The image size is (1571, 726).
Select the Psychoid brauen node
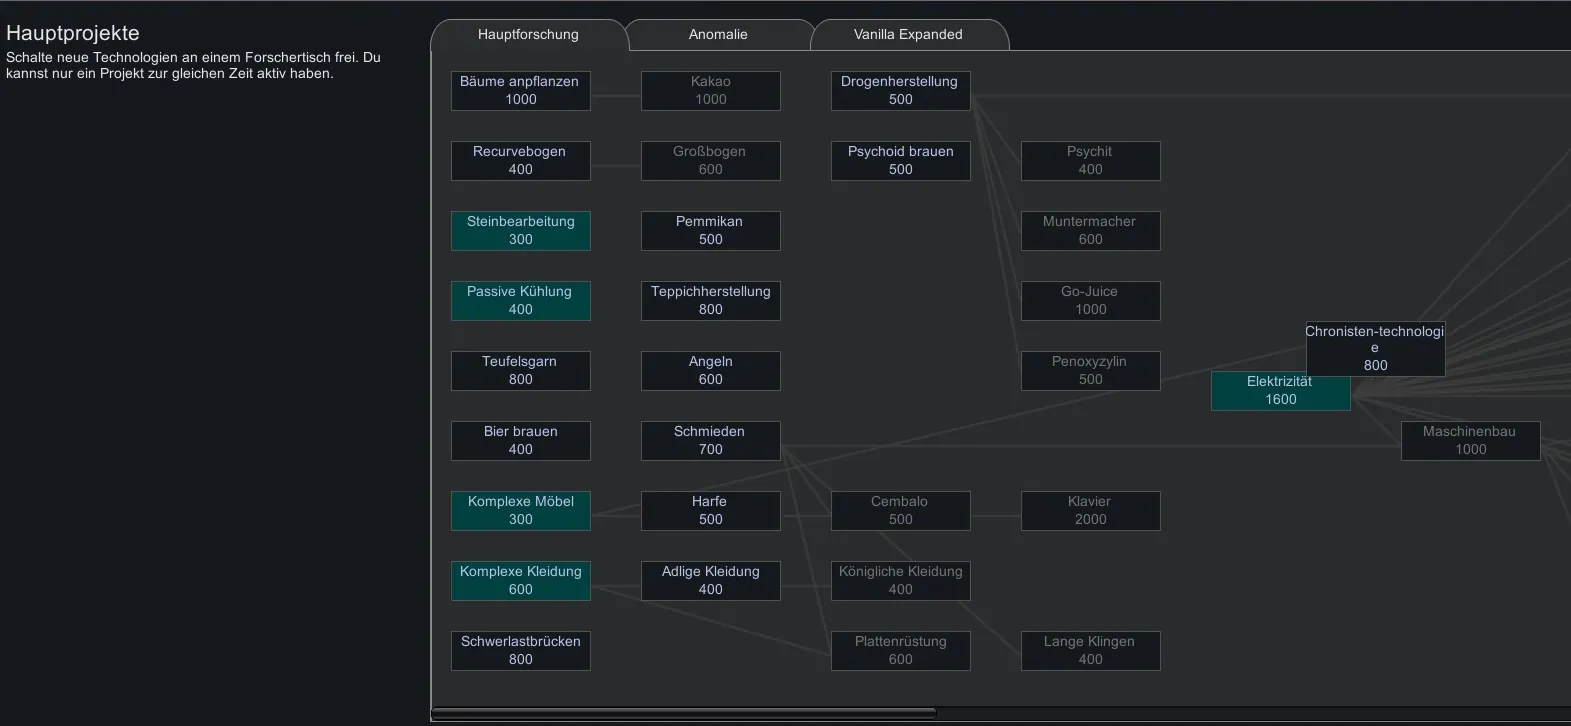click(900, 160)
